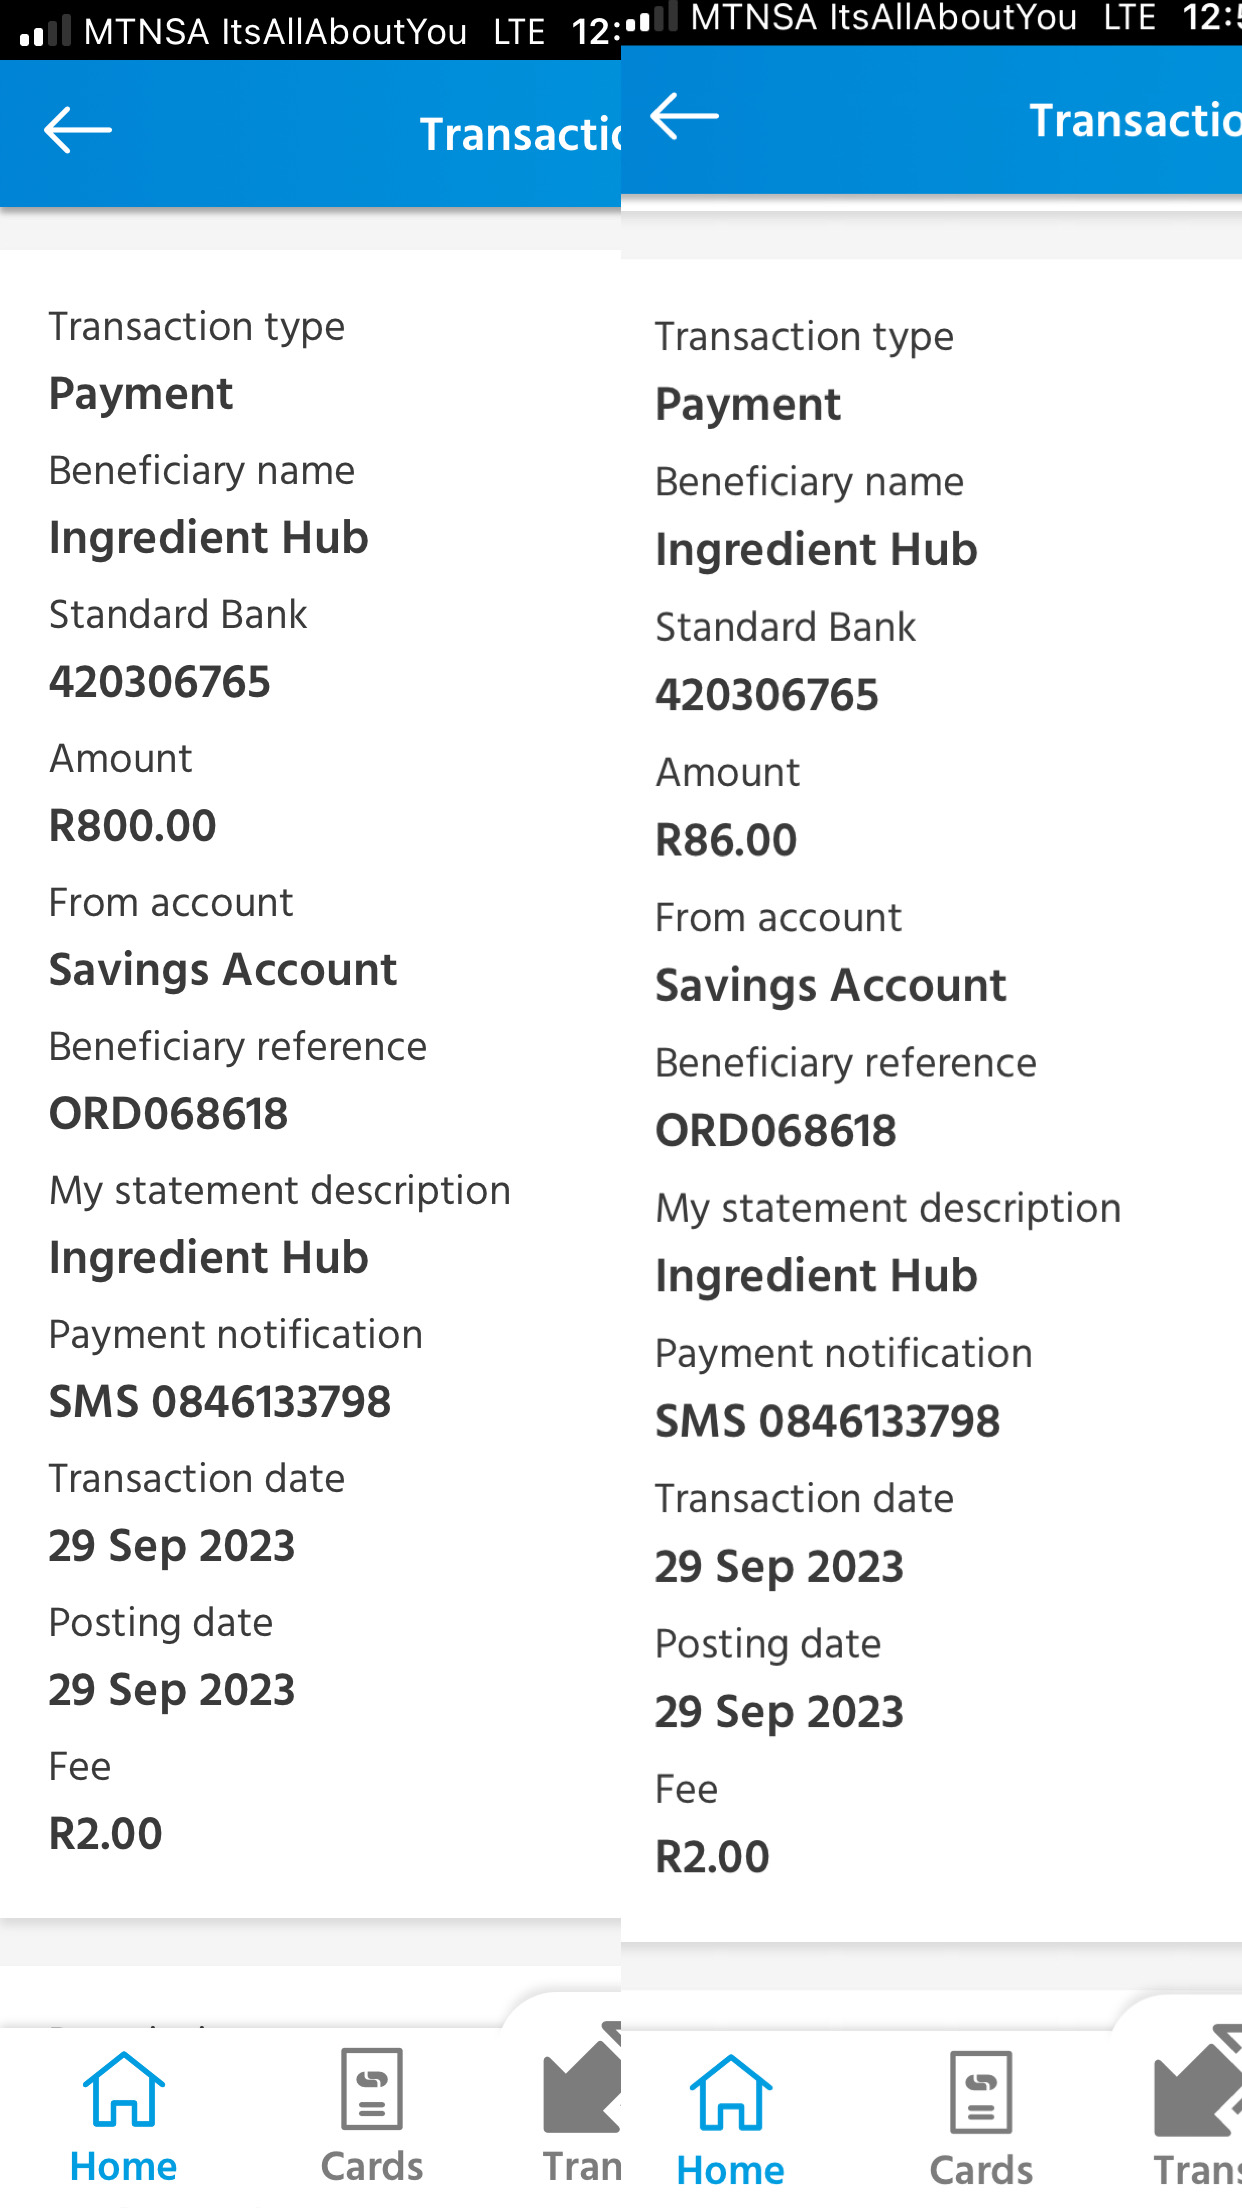The width and height of the screenshot is (1242, 2208).
Task: Tap left SMS 0846133798 notification number
Action: (220, 1402)
